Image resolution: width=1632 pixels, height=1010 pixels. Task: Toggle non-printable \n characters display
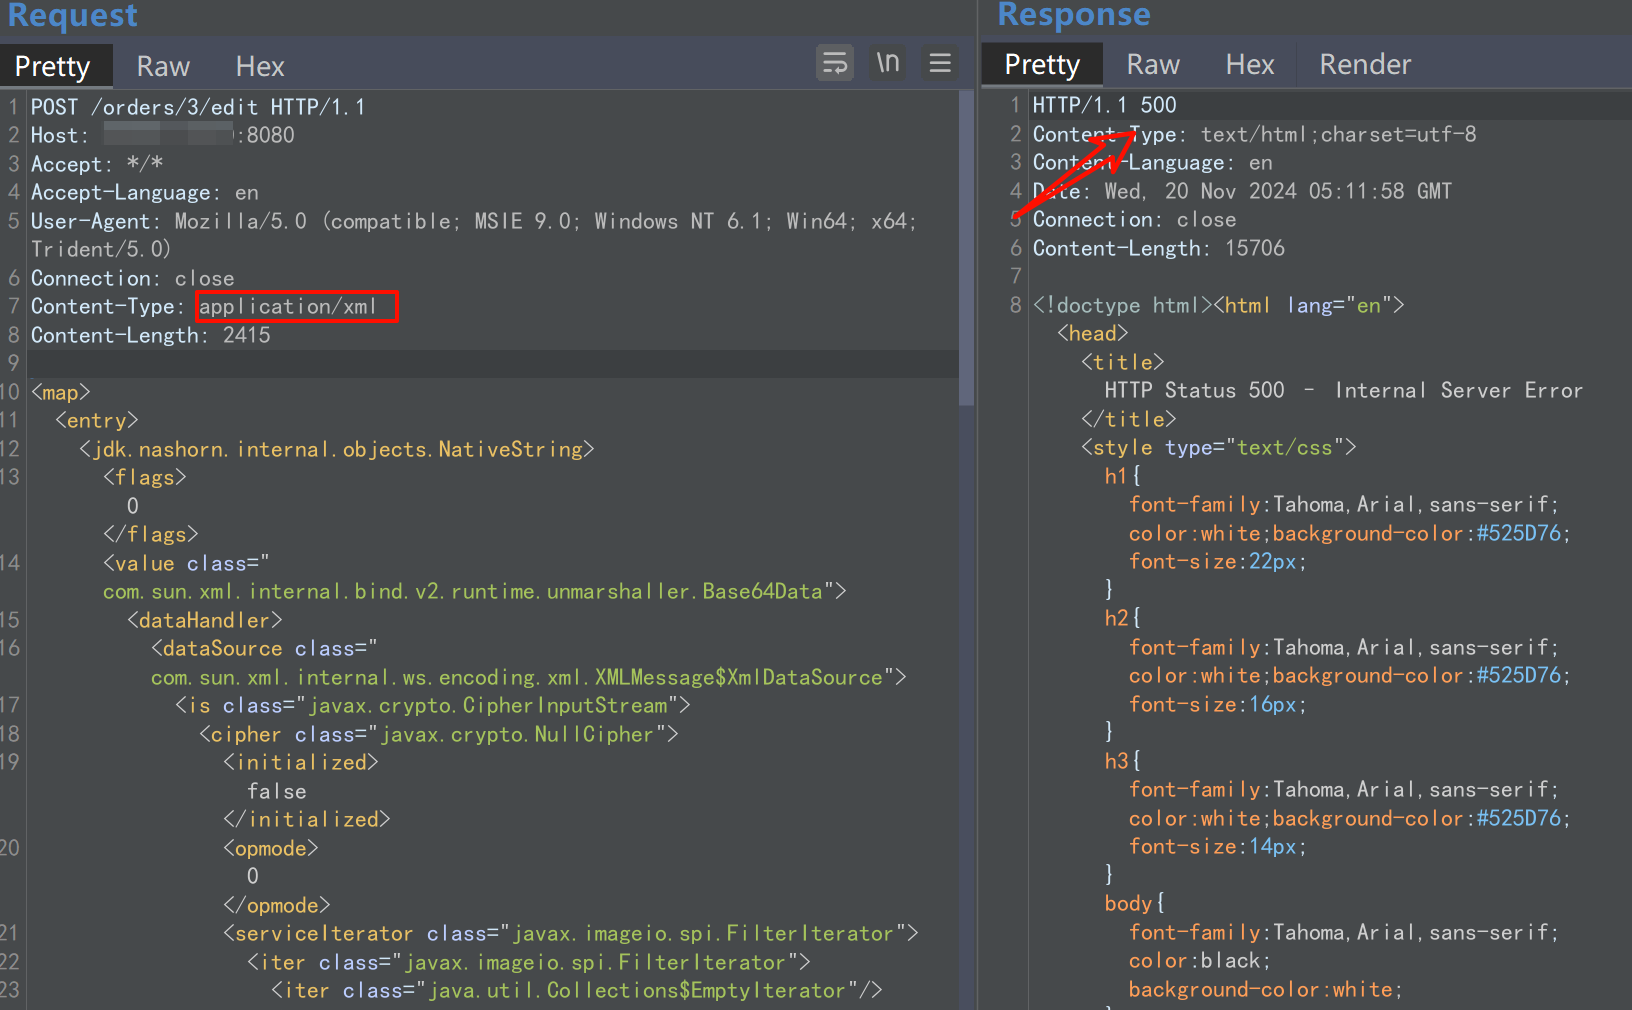(x=888, y=63)
